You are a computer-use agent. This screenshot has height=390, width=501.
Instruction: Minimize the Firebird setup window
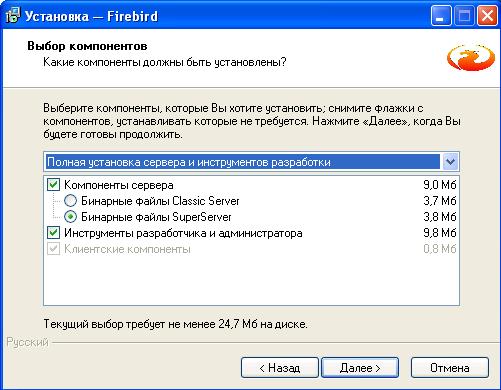pos(441,16)
